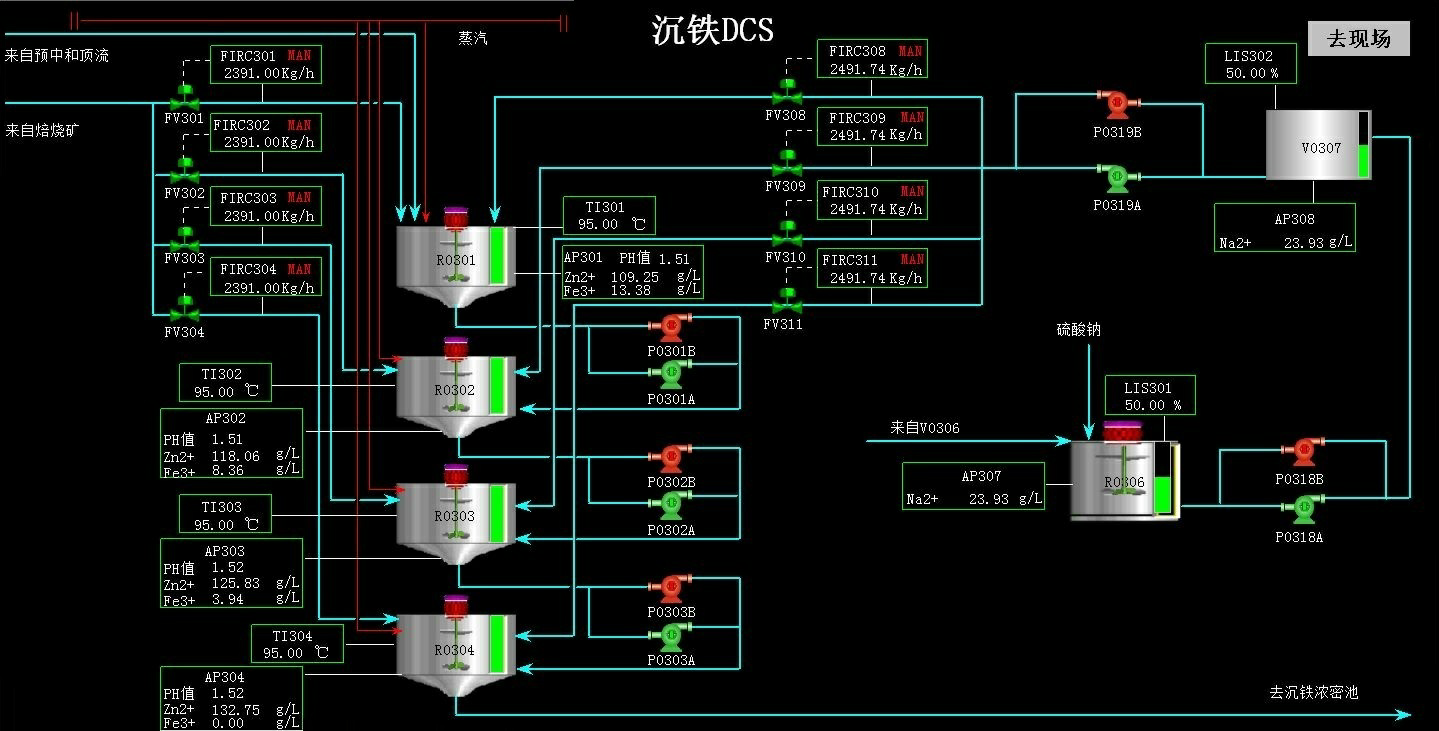Click the 硫酸钠 feed label
Image resolution: width=1439 pixels, height=731 pixels.
[x=1079, y=328]
